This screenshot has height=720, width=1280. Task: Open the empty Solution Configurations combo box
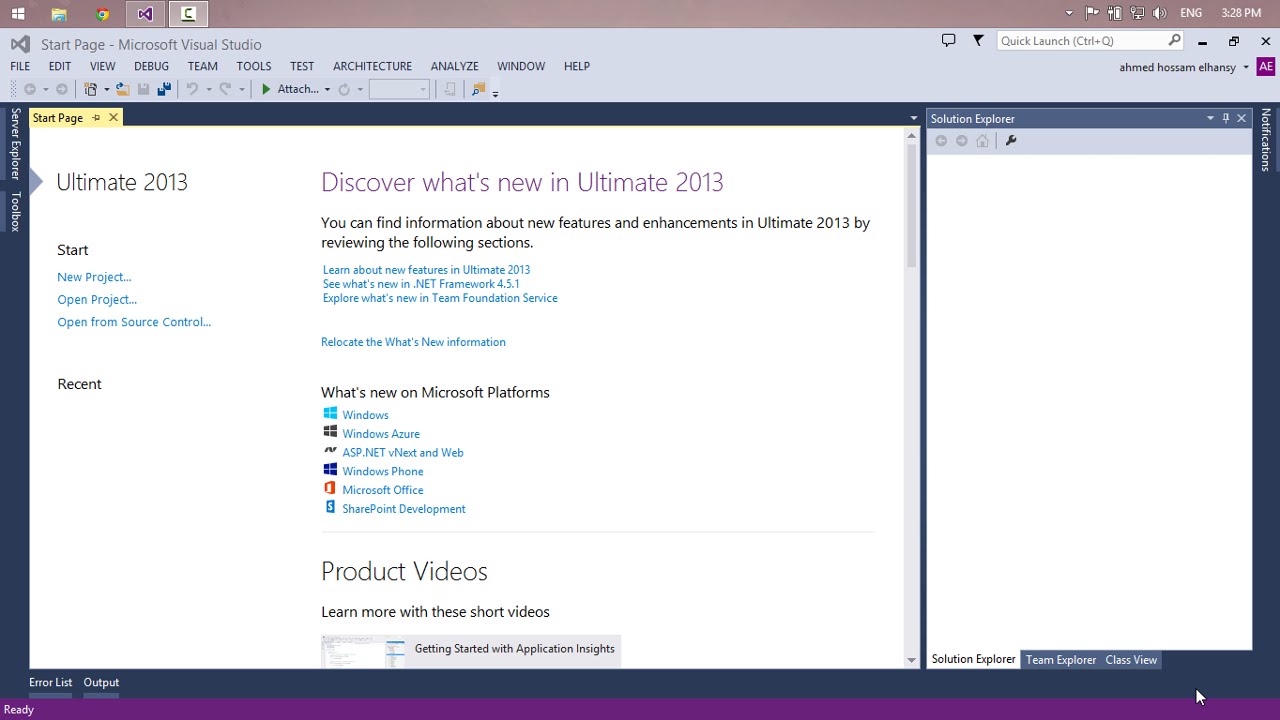(399, 89)
